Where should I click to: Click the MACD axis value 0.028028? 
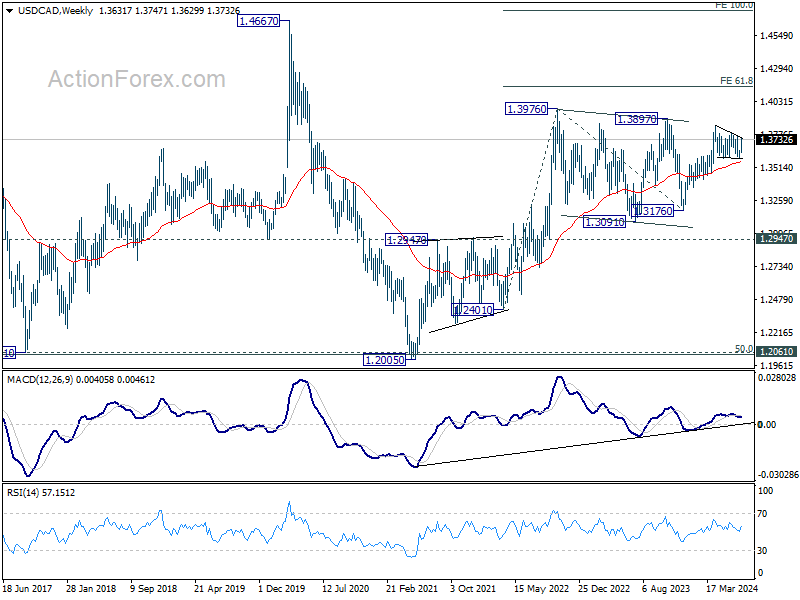point(777,378)
